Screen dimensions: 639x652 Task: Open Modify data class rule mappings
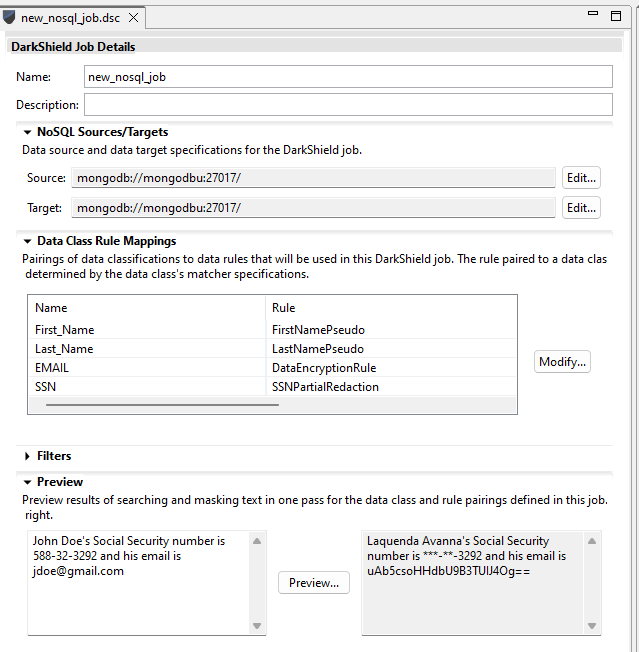562,362
